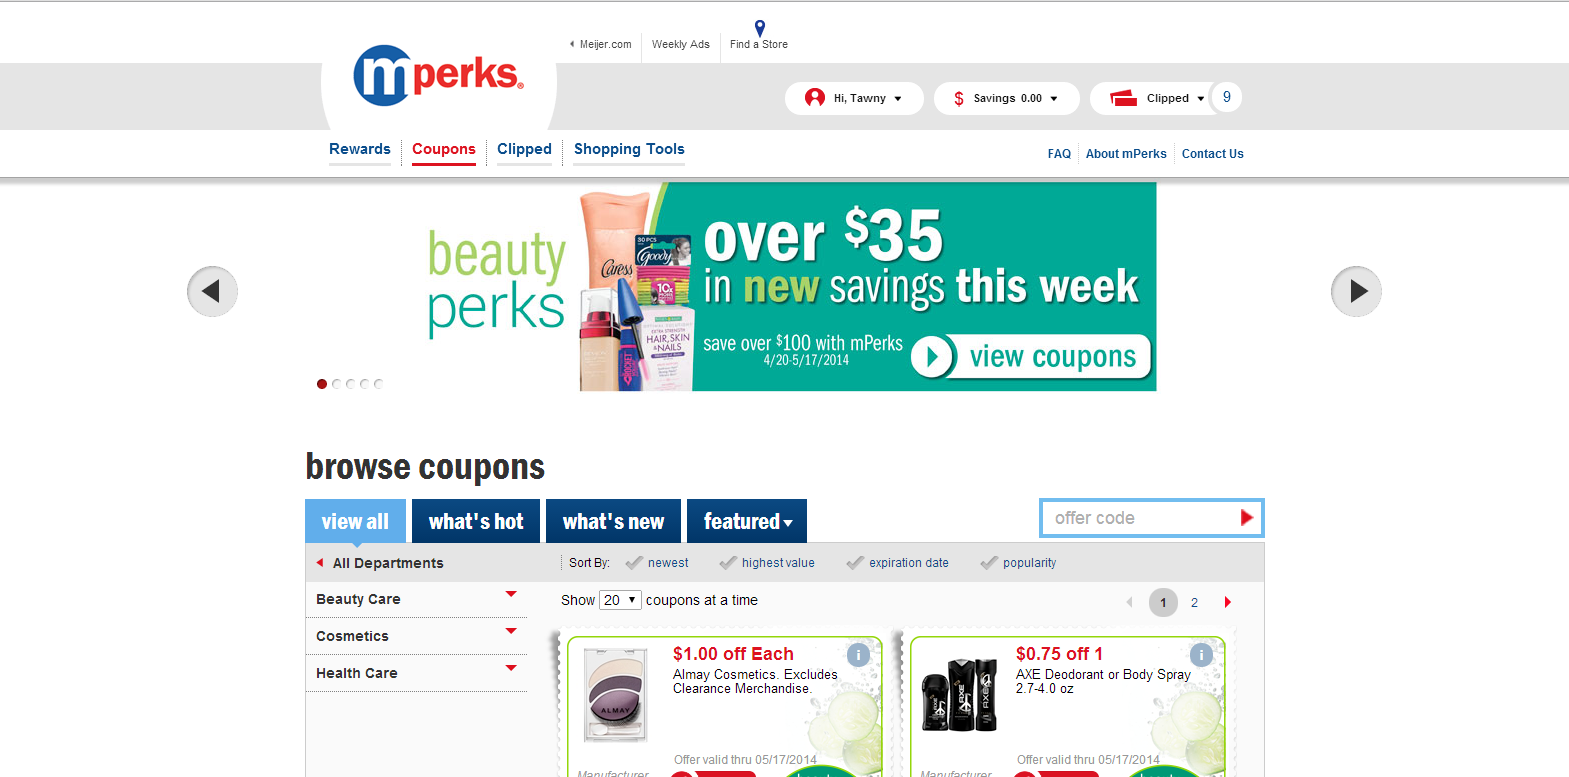Switch to the what's hot tab
Screen dimensions: 1569x777
click(476, 521)
